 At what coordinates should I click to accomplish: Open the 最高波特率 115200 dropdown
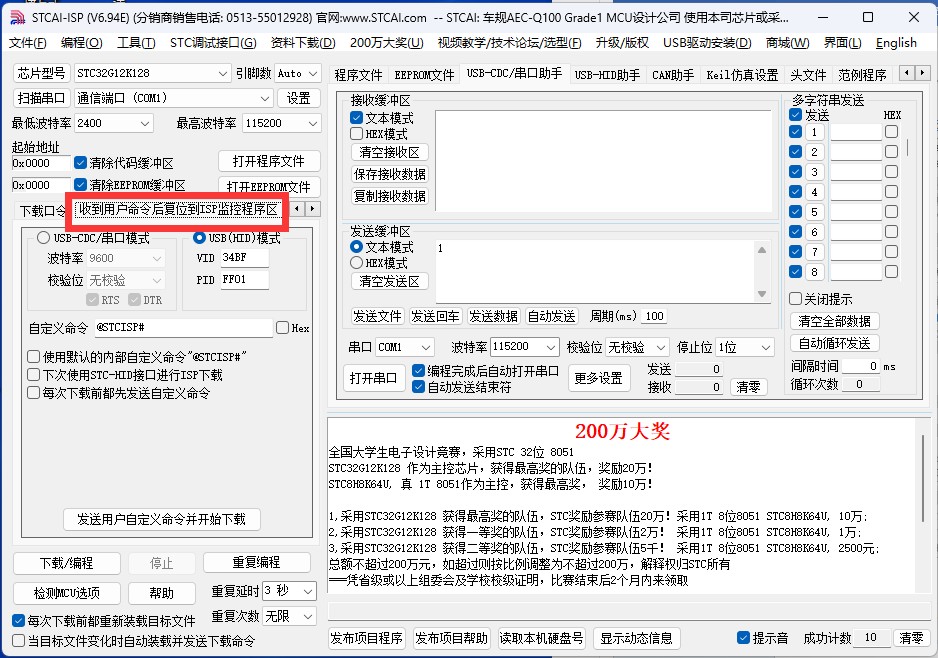point(282,123)
